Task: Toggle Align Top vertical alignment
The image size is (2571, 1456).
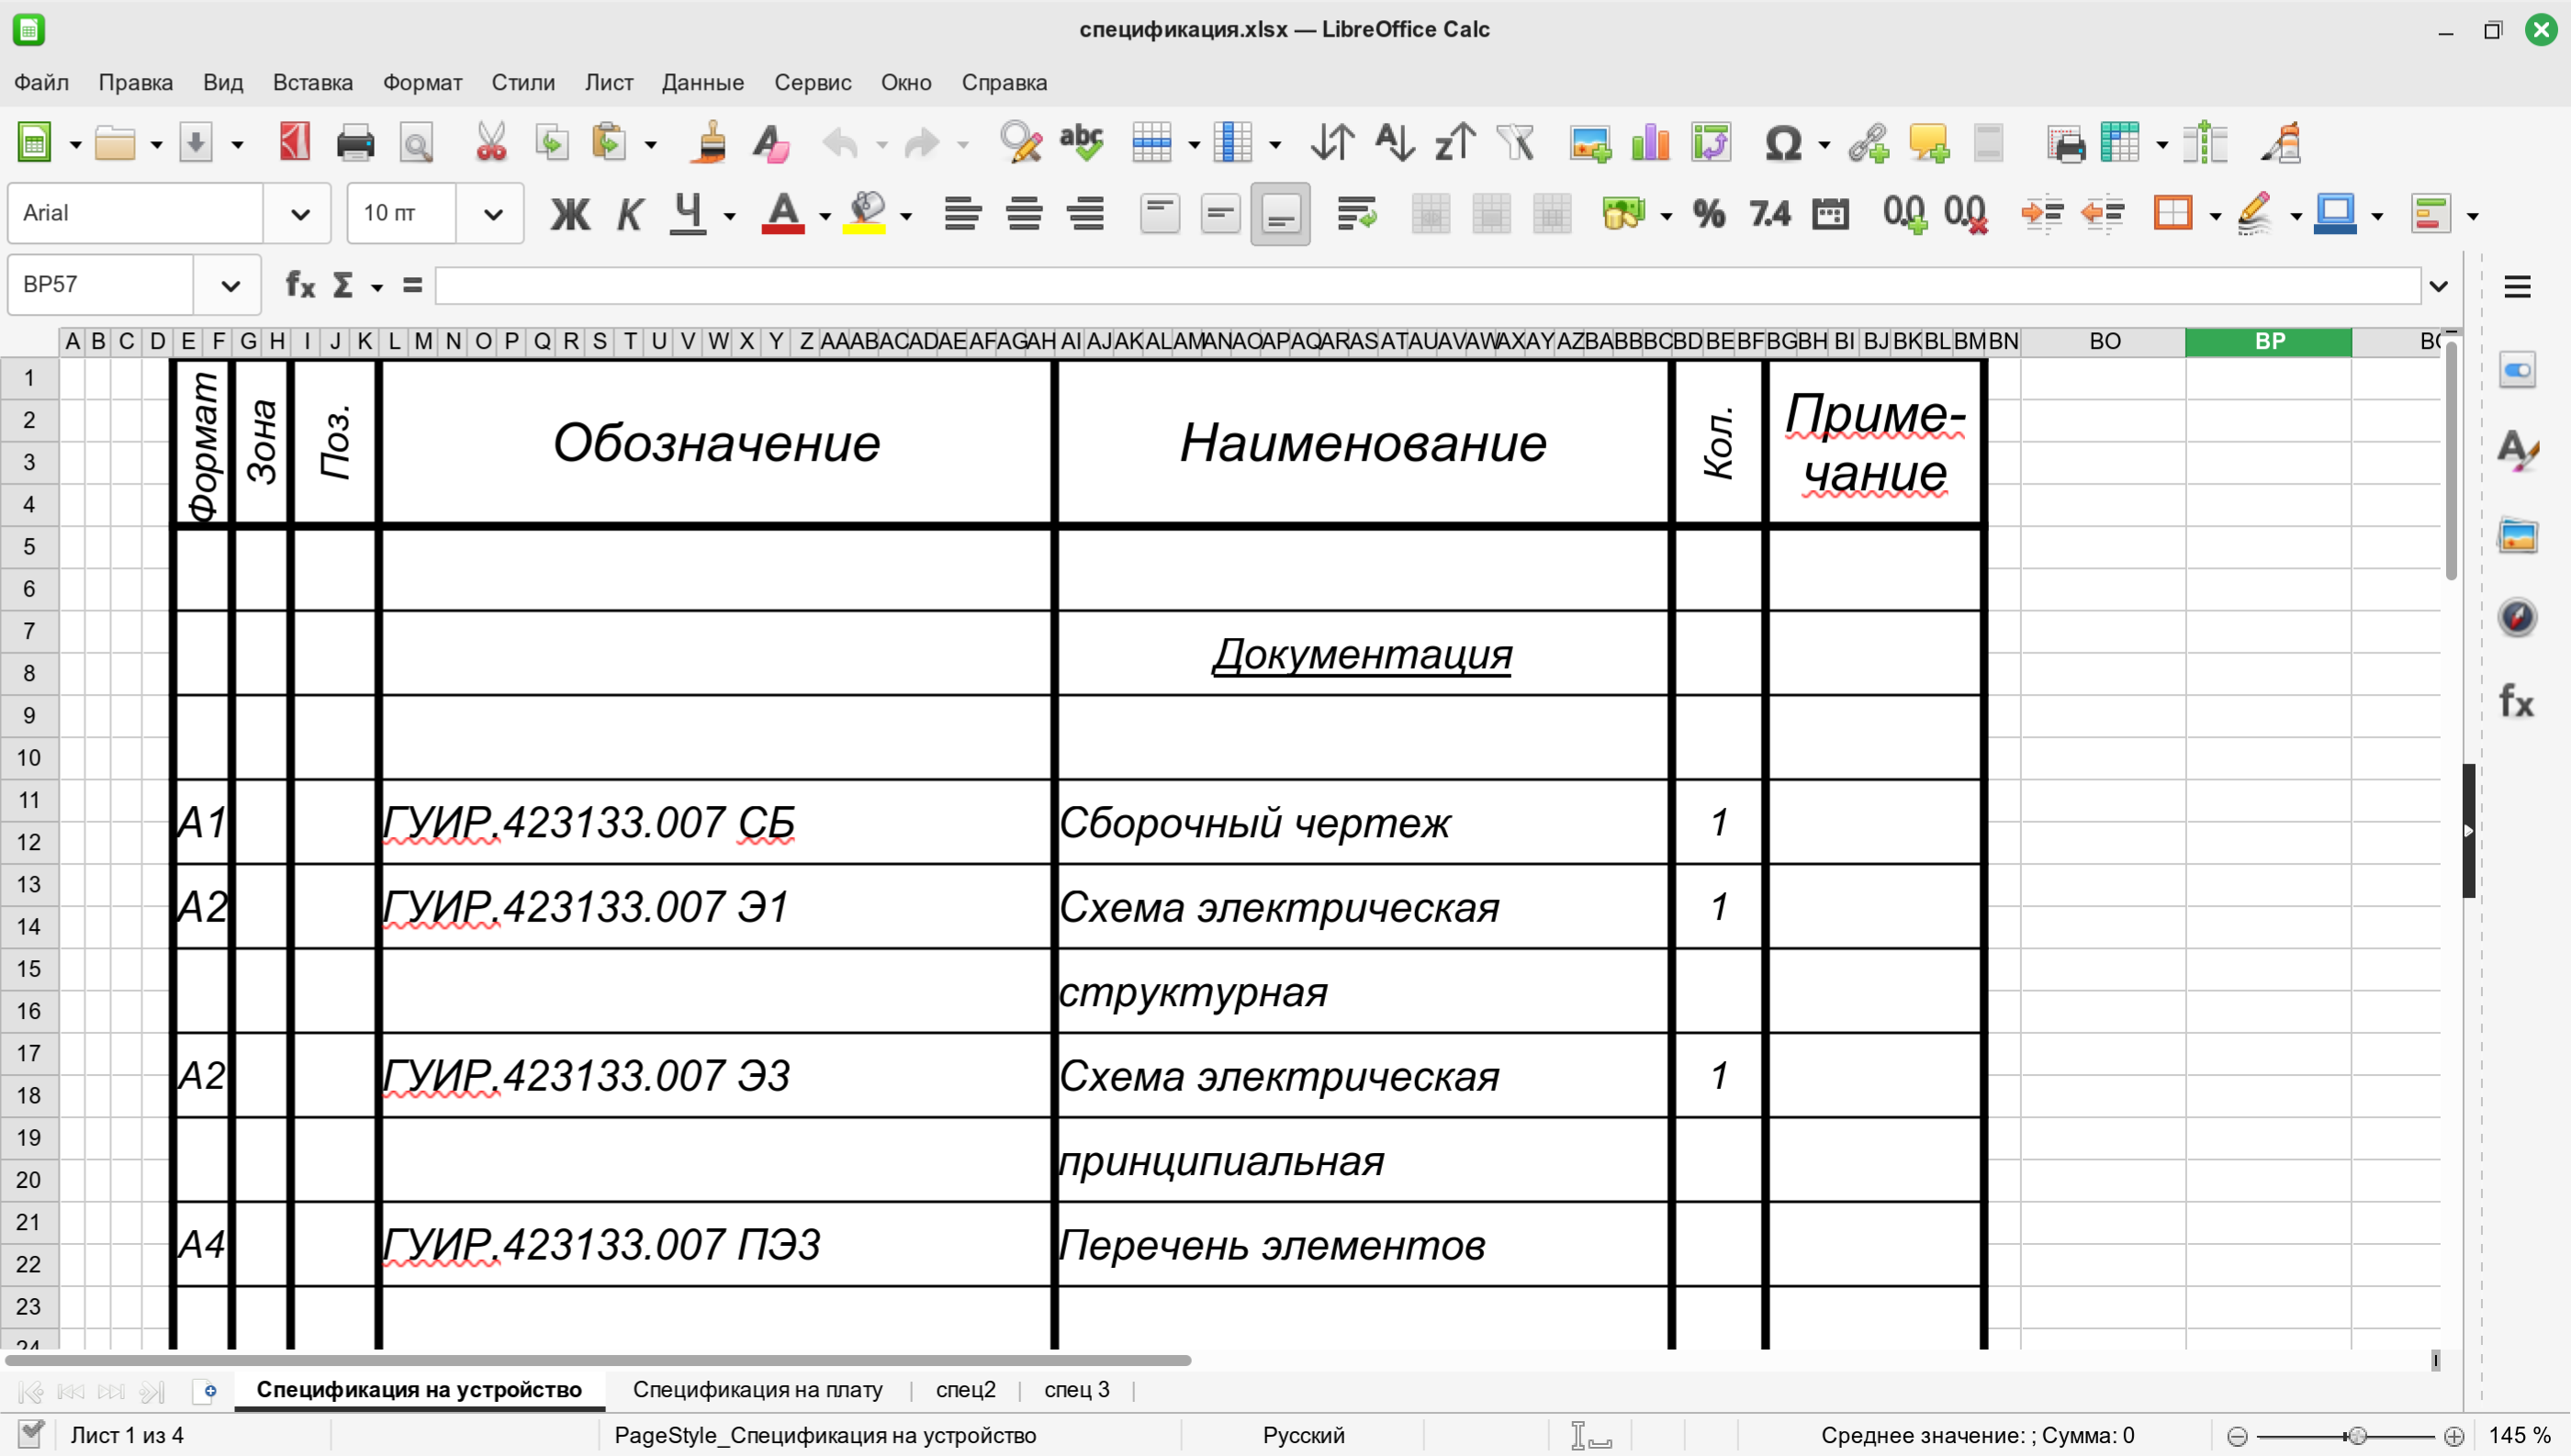Action: pos(1159,214)
